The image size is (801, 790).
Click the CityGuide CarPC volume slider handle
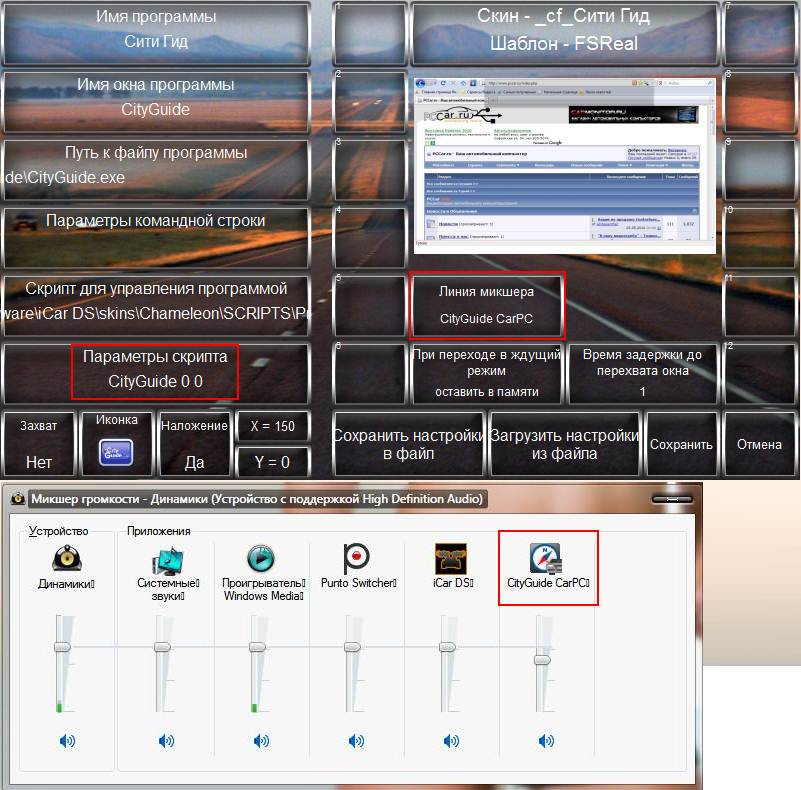tap(543, 660)
